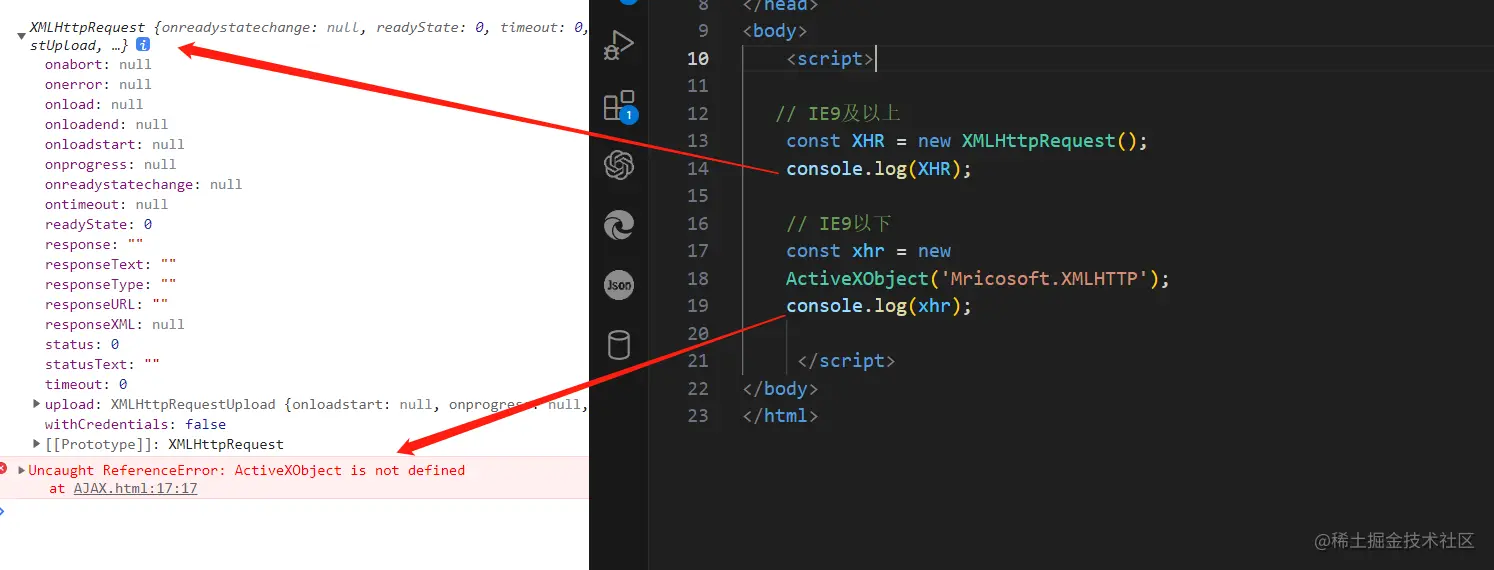Open the Json sidebar icon
The width and height of the screenshot is (1494, 570).
point(619,285)
